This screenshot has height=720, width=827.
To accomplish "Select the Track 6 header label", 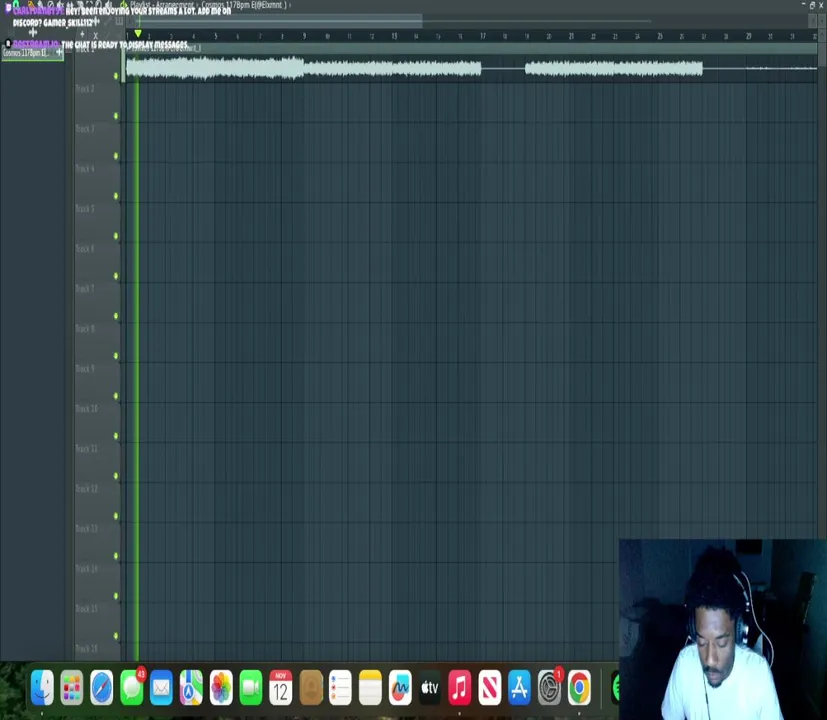I will pos(85,248).
